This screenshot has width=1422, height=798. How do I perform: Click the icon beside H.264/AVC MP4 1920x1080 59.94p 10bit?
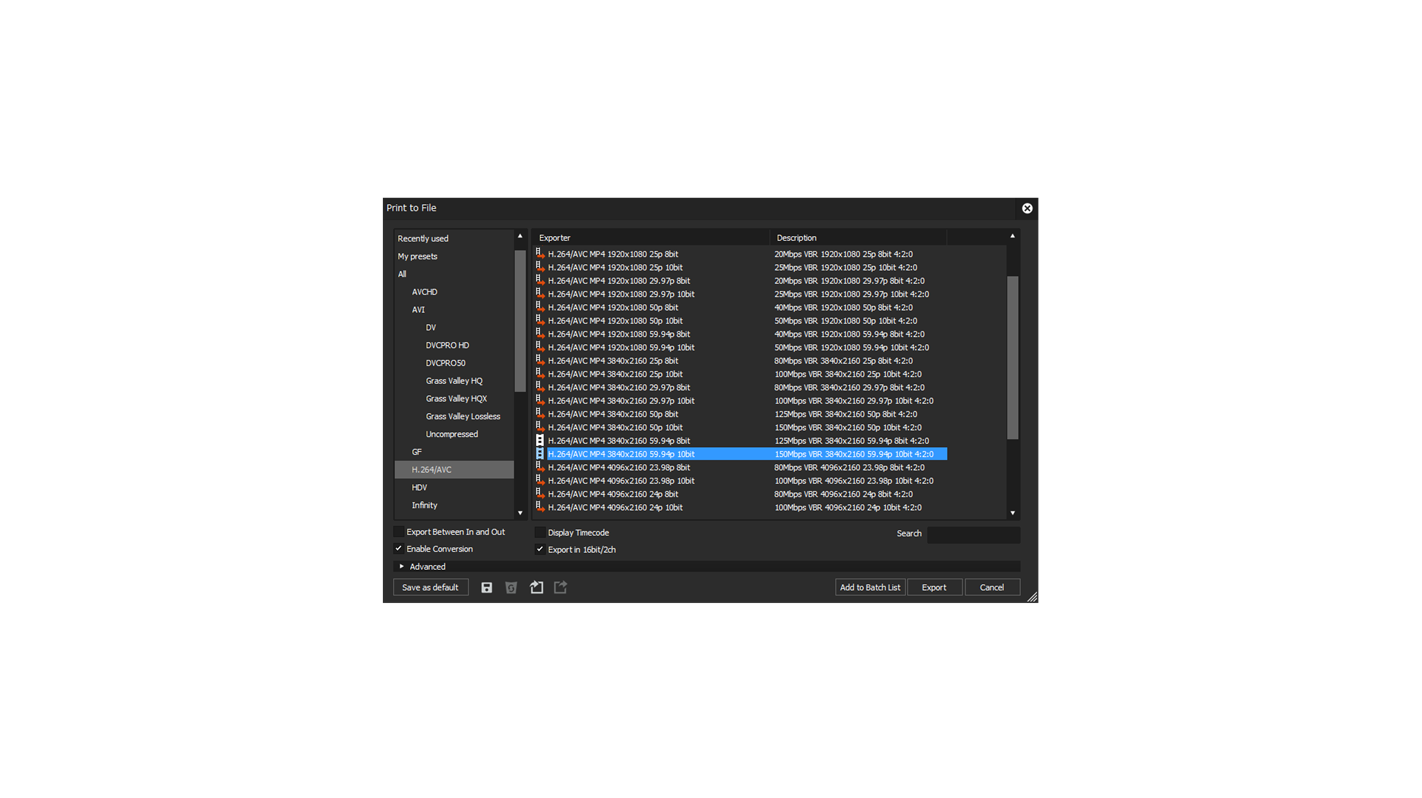[540, 347]
